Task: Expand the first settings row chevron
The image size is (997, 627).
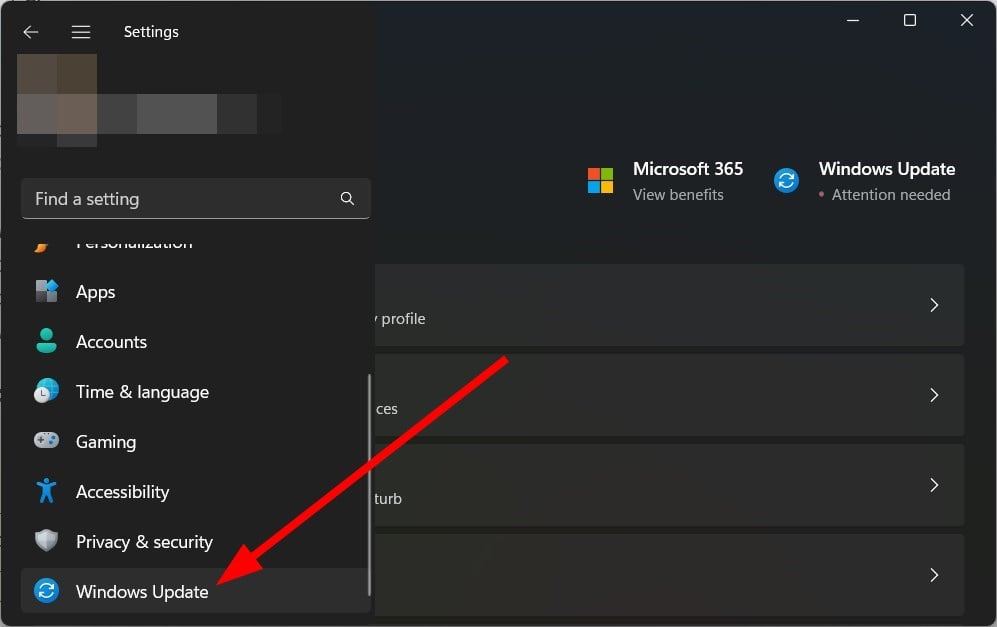Action: pyautogui.click(x=934, y=305)
